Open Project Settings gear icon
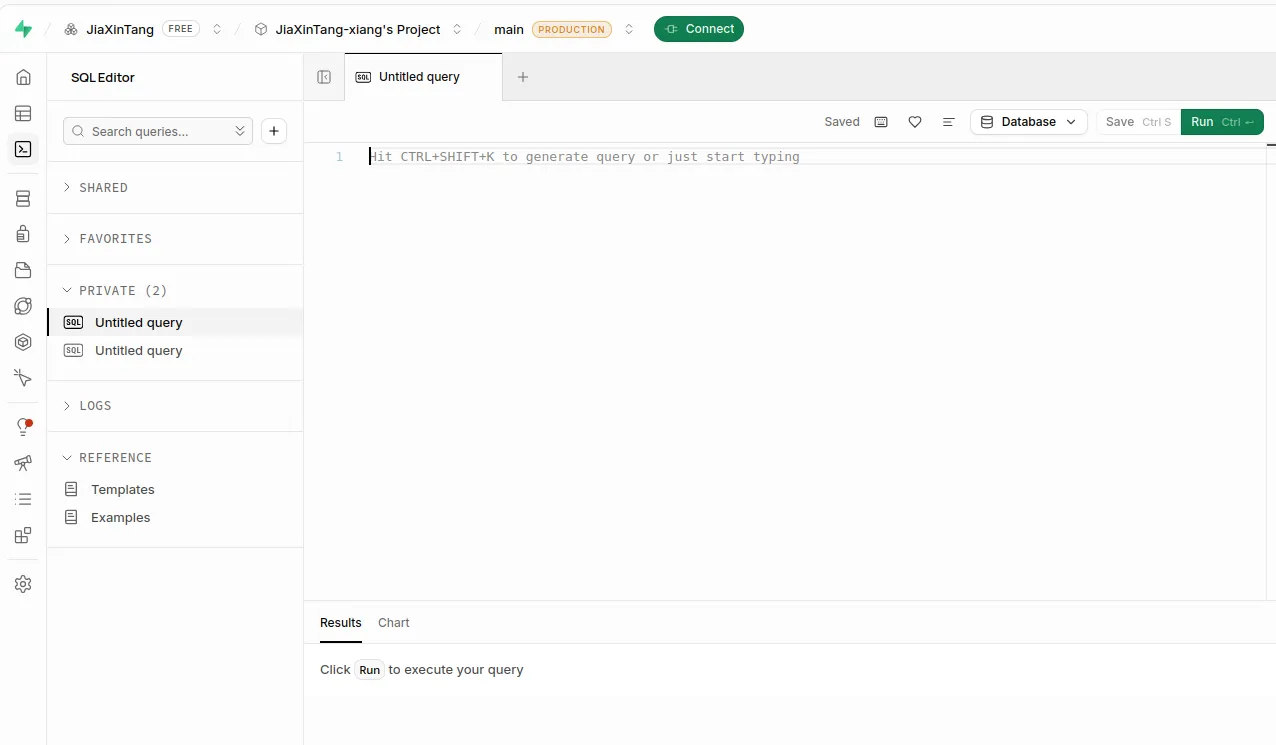The width and height of the screenshot is (1276, 745). click(23, 584)
